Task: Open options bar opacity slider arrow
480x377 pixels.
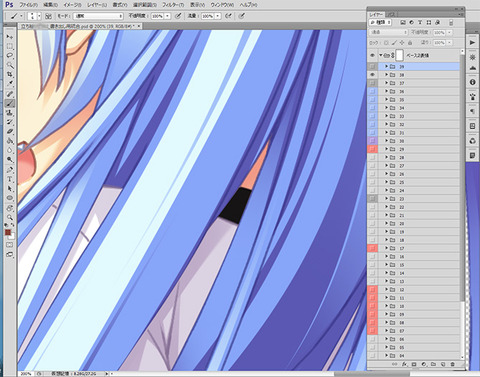Action: click(167, 16)
